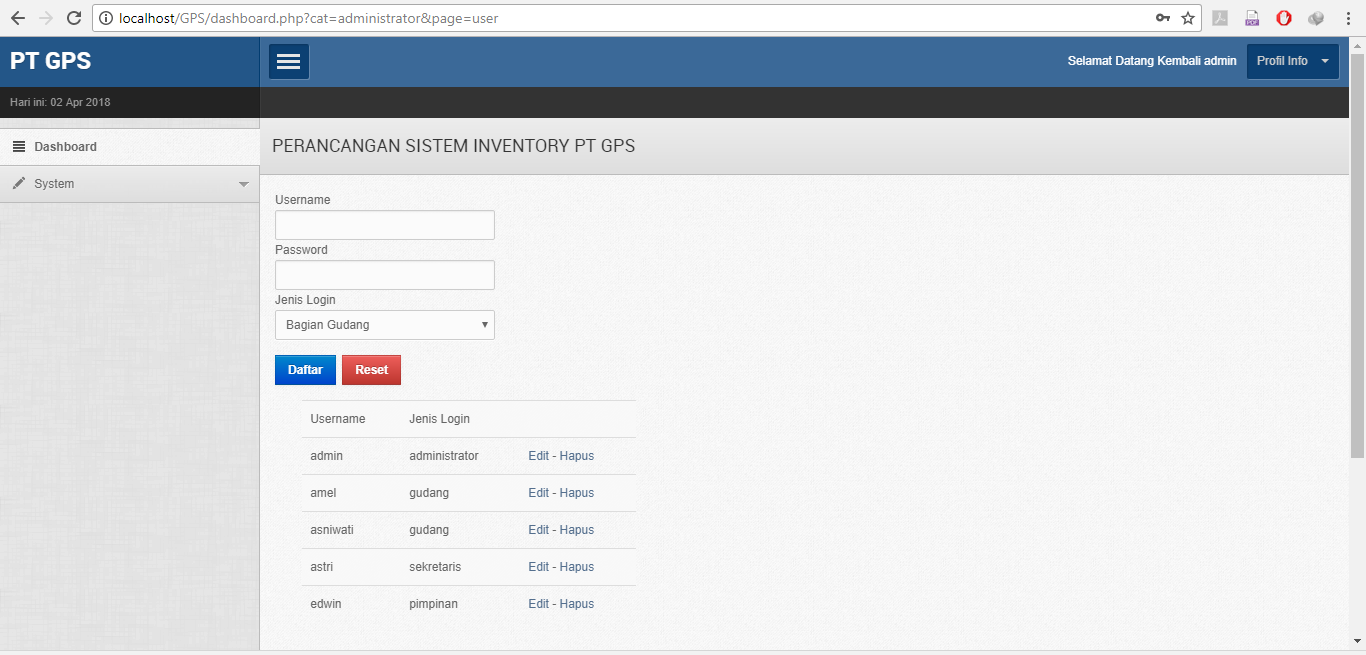Screen dimensions: 1366x655
Task: Focus the Password input field
Action: click(385, 275)
